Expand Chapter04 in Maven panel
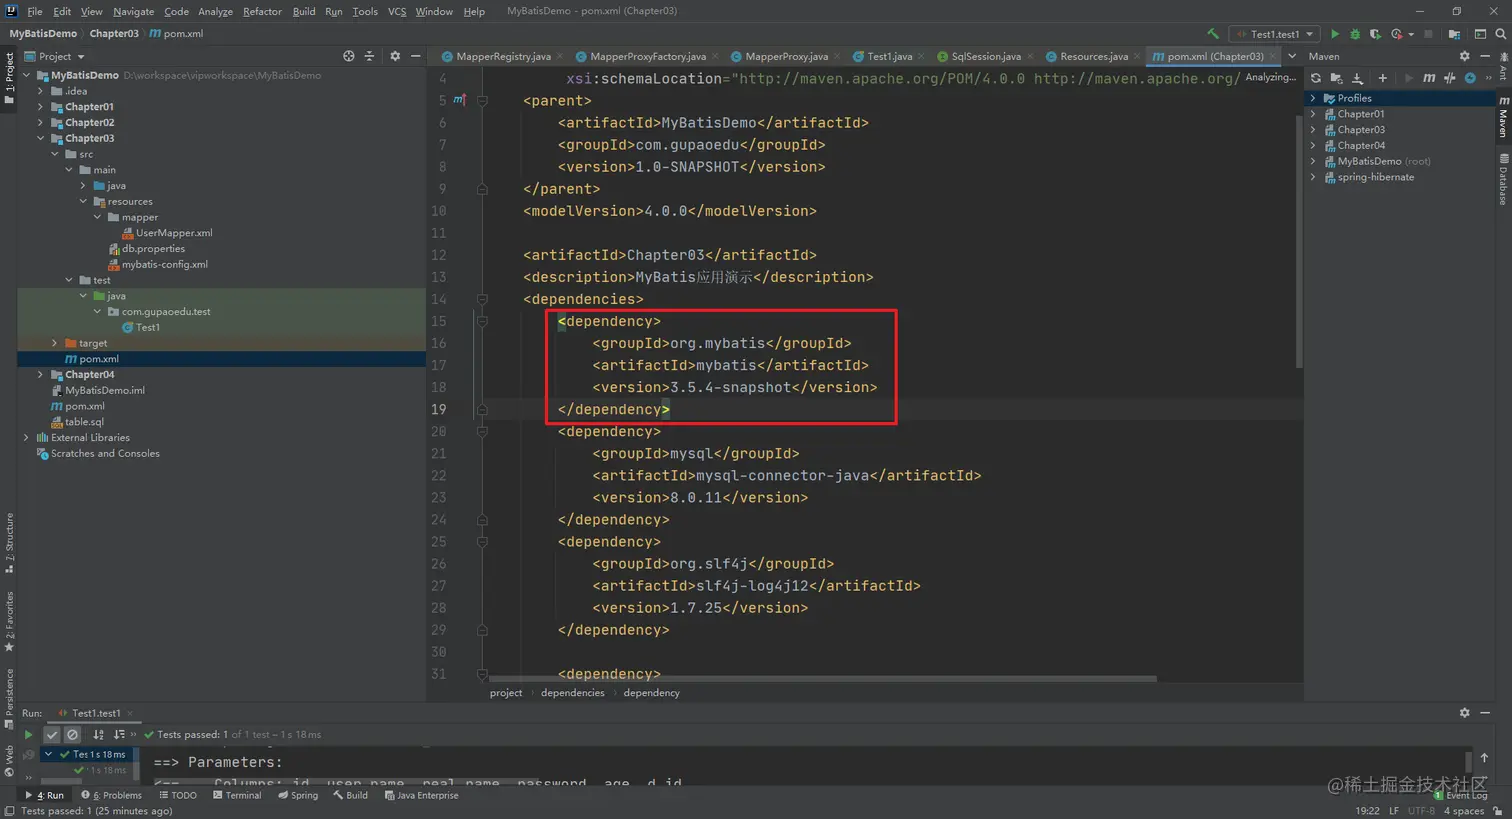This screenshot has height=819, width=1512. (x=1313, y=145)
